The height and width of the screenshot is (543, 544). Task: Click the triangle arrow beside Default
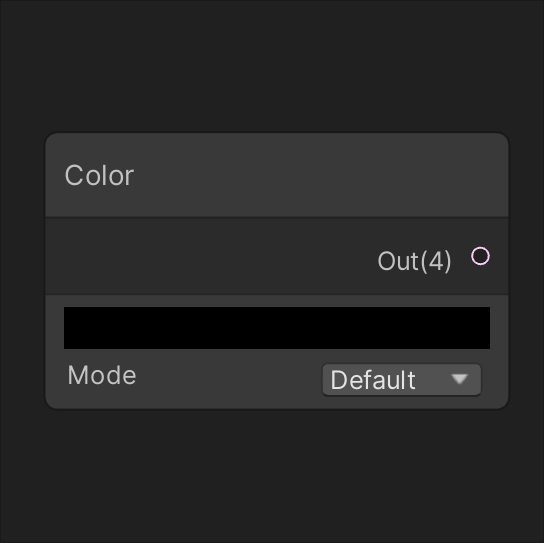pos(460,379)
